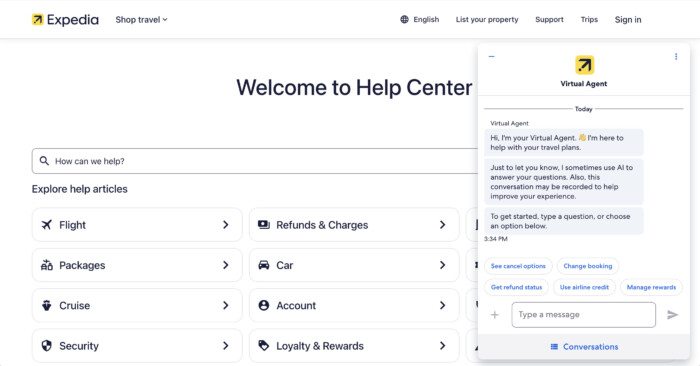
Task: Click the Refunds & Charges money icon
Action: pos(264,225)
